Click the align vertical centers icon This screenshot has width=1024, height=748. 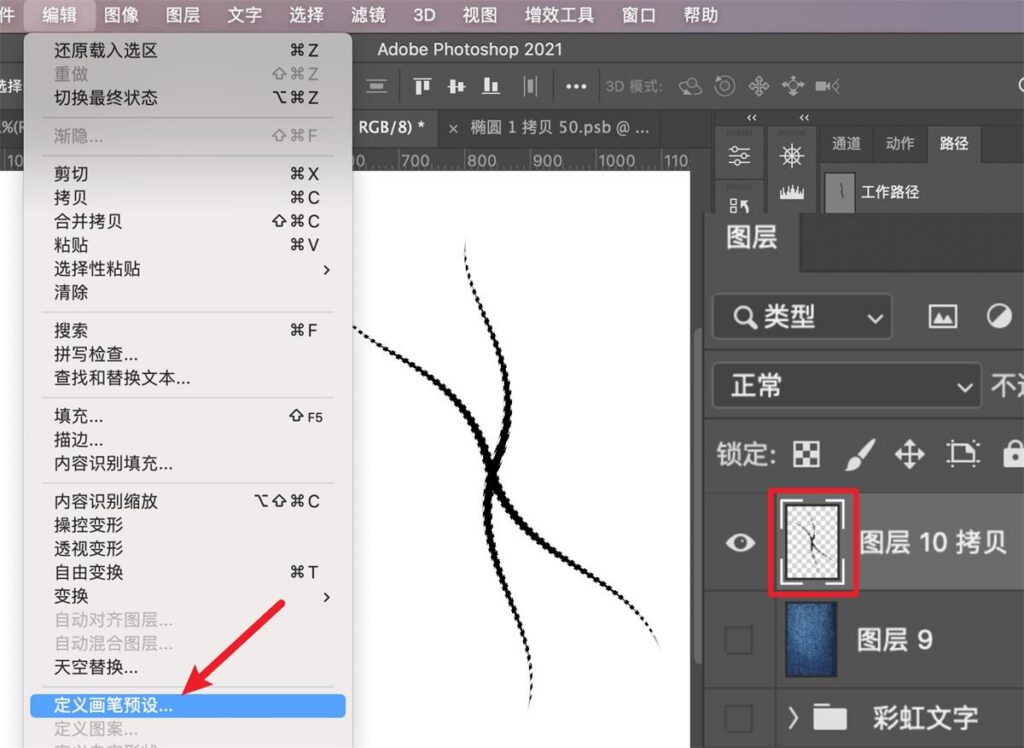[x=456, y=86]
